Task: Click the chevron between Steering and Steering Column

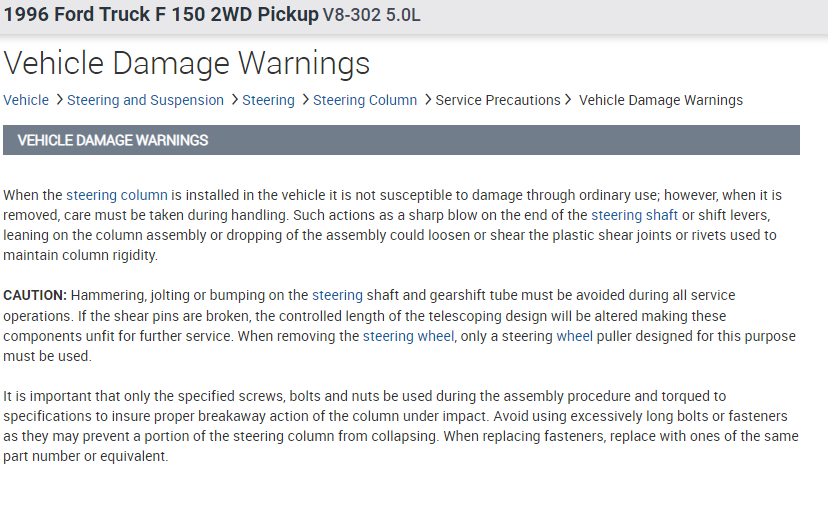Action: (305, 100)
